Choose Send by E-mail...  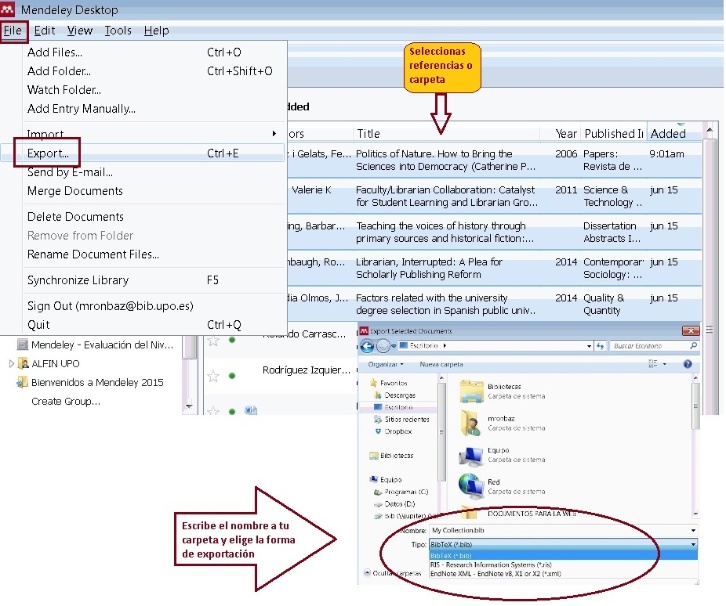click(143, 172)
